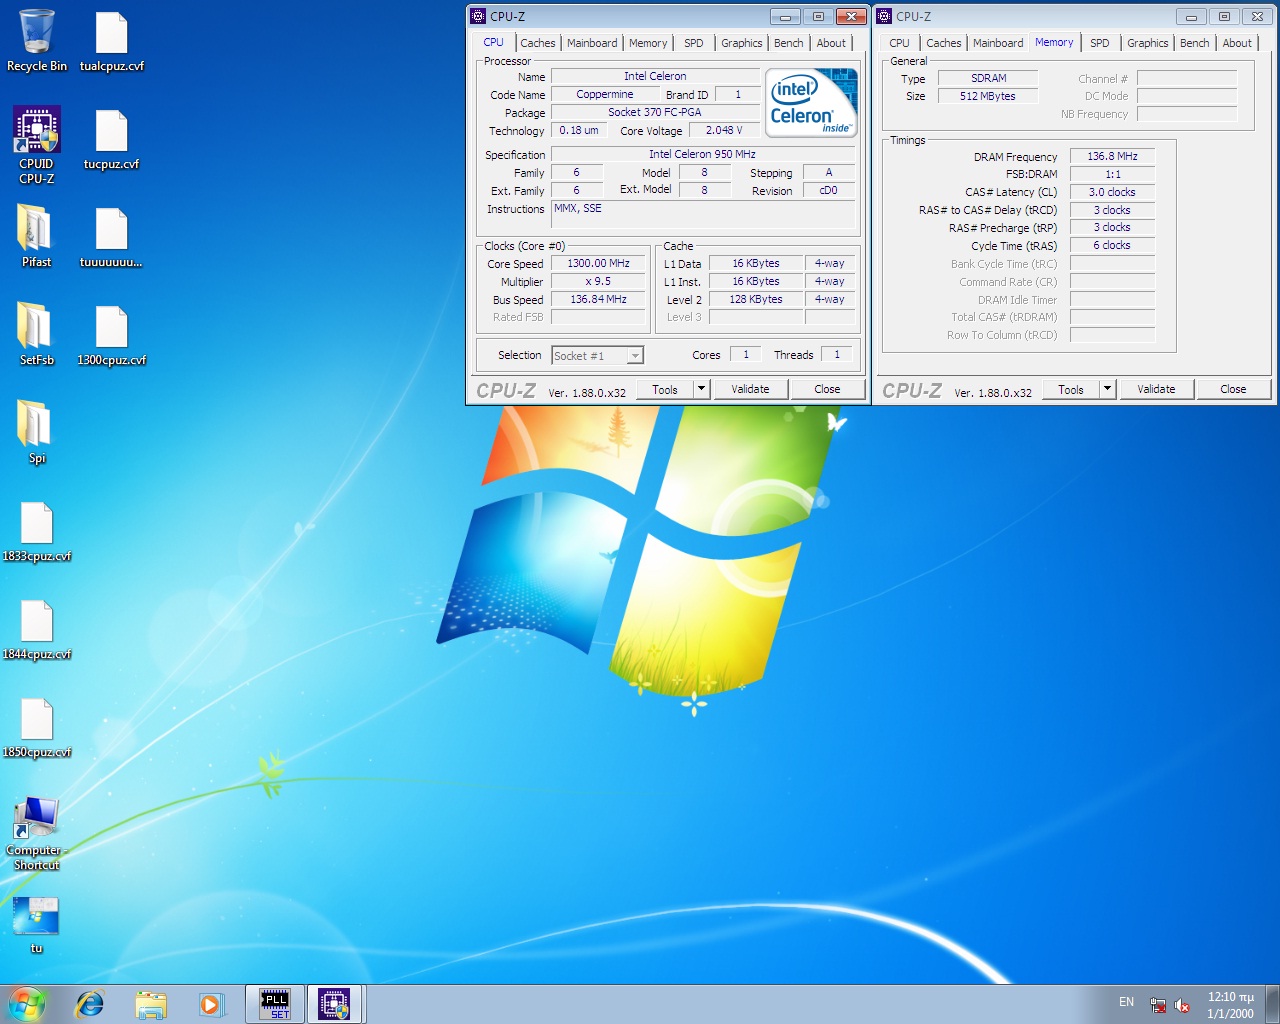This screenshot has width=1280, height=1024.
Task: Select the tuuuuuuu... file icon
Action: pyautogui.click(x=111, y=236)
